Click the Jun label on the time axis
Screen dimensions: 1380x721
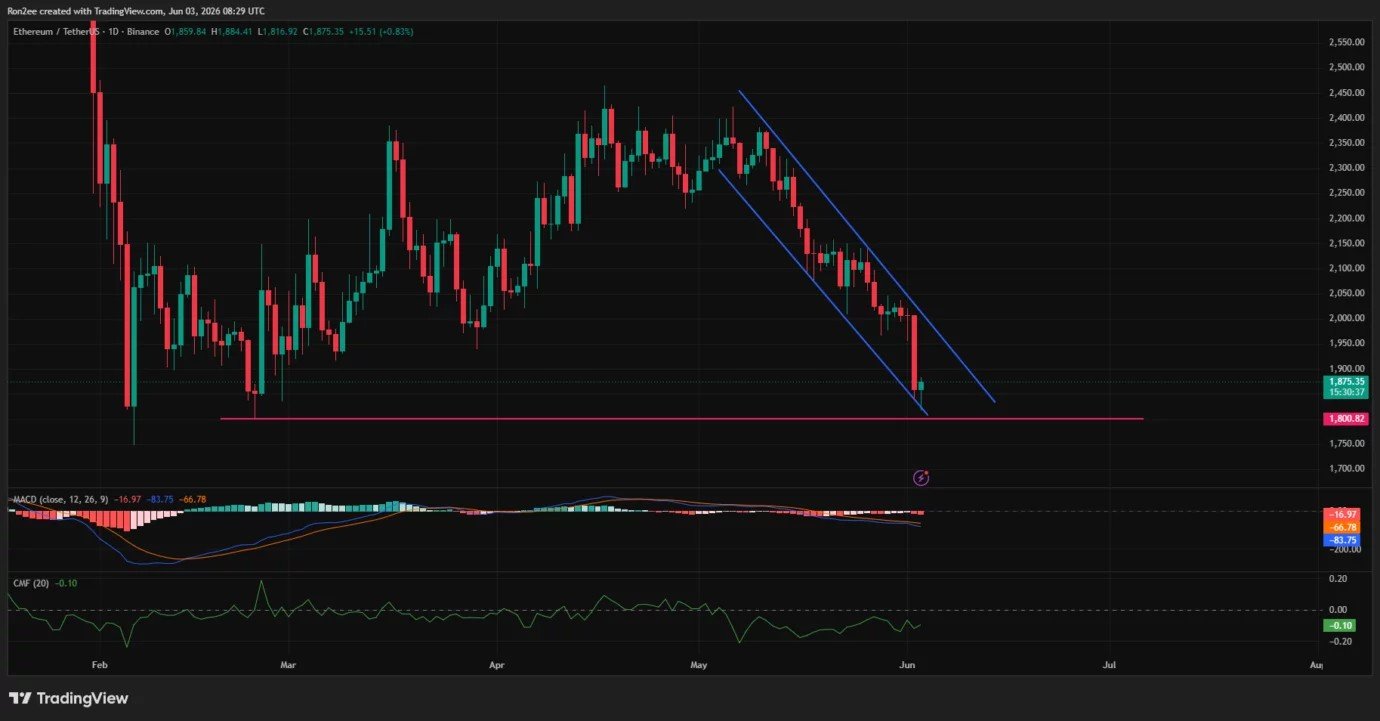coord(908,664)
